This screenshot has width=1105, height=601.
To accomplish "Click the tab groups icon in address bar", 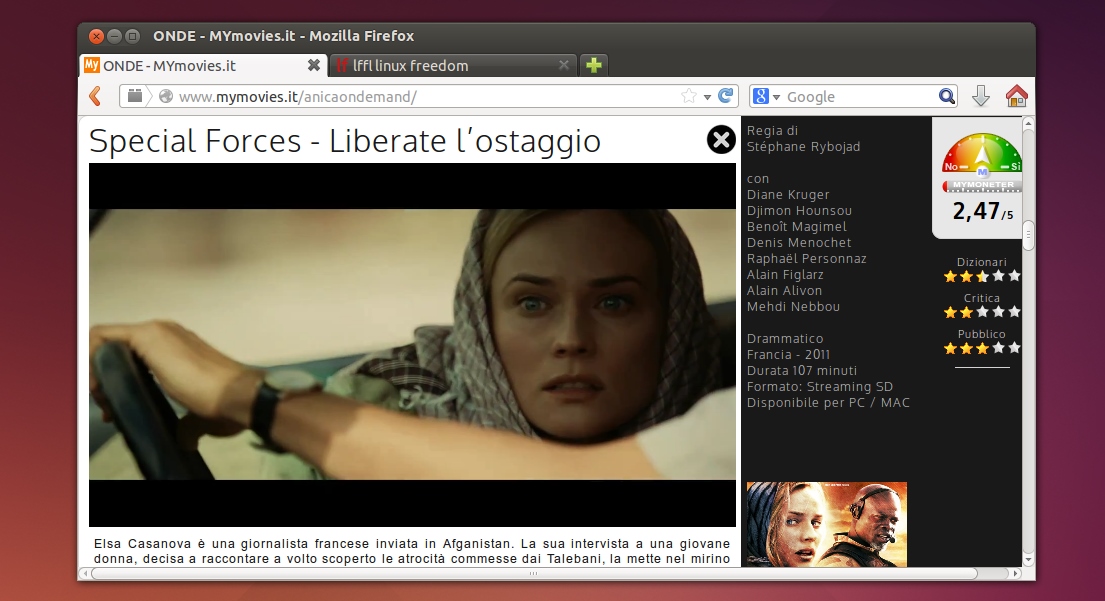I will 135,96.
